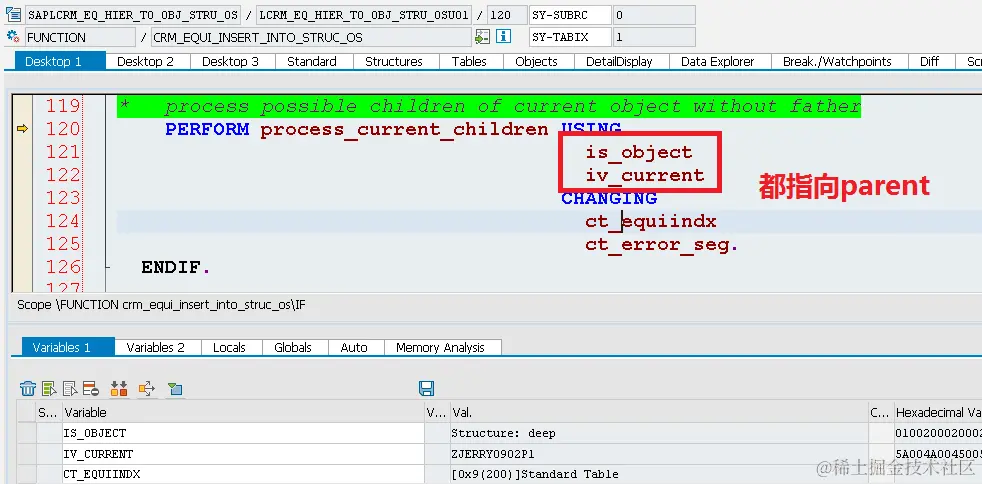Click CHANGING keyword on line 123
The height and width of the screenshot is (484, 982).
pyautogui.click(x=609, y=198)
